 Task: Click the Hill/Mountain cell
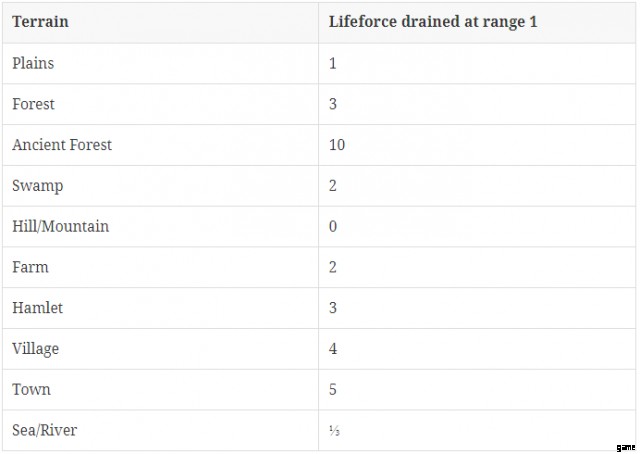click(60, 226)
